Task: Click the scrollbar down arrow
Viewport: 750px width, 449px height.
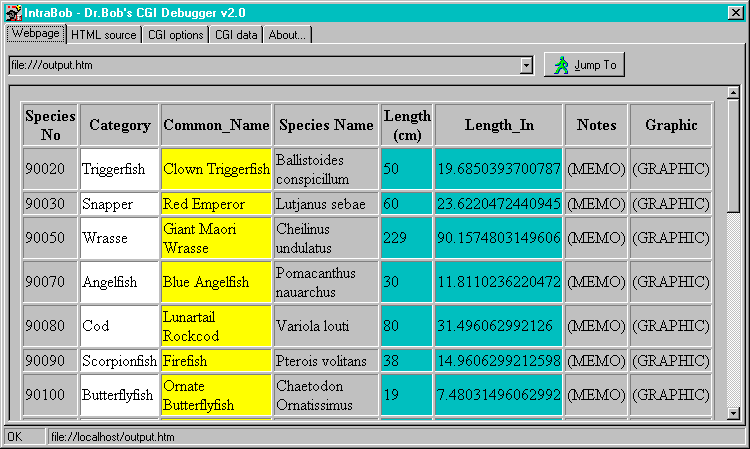Action: [x=733, y=412]
